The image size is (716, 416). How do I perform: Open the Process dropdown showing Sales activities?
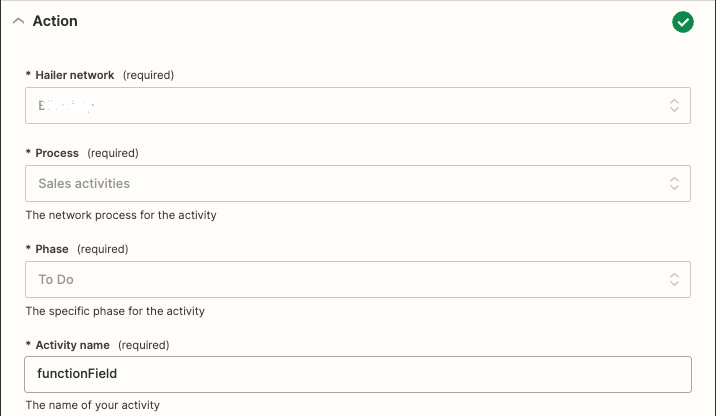pyautogui.click(x=358, y=184)
